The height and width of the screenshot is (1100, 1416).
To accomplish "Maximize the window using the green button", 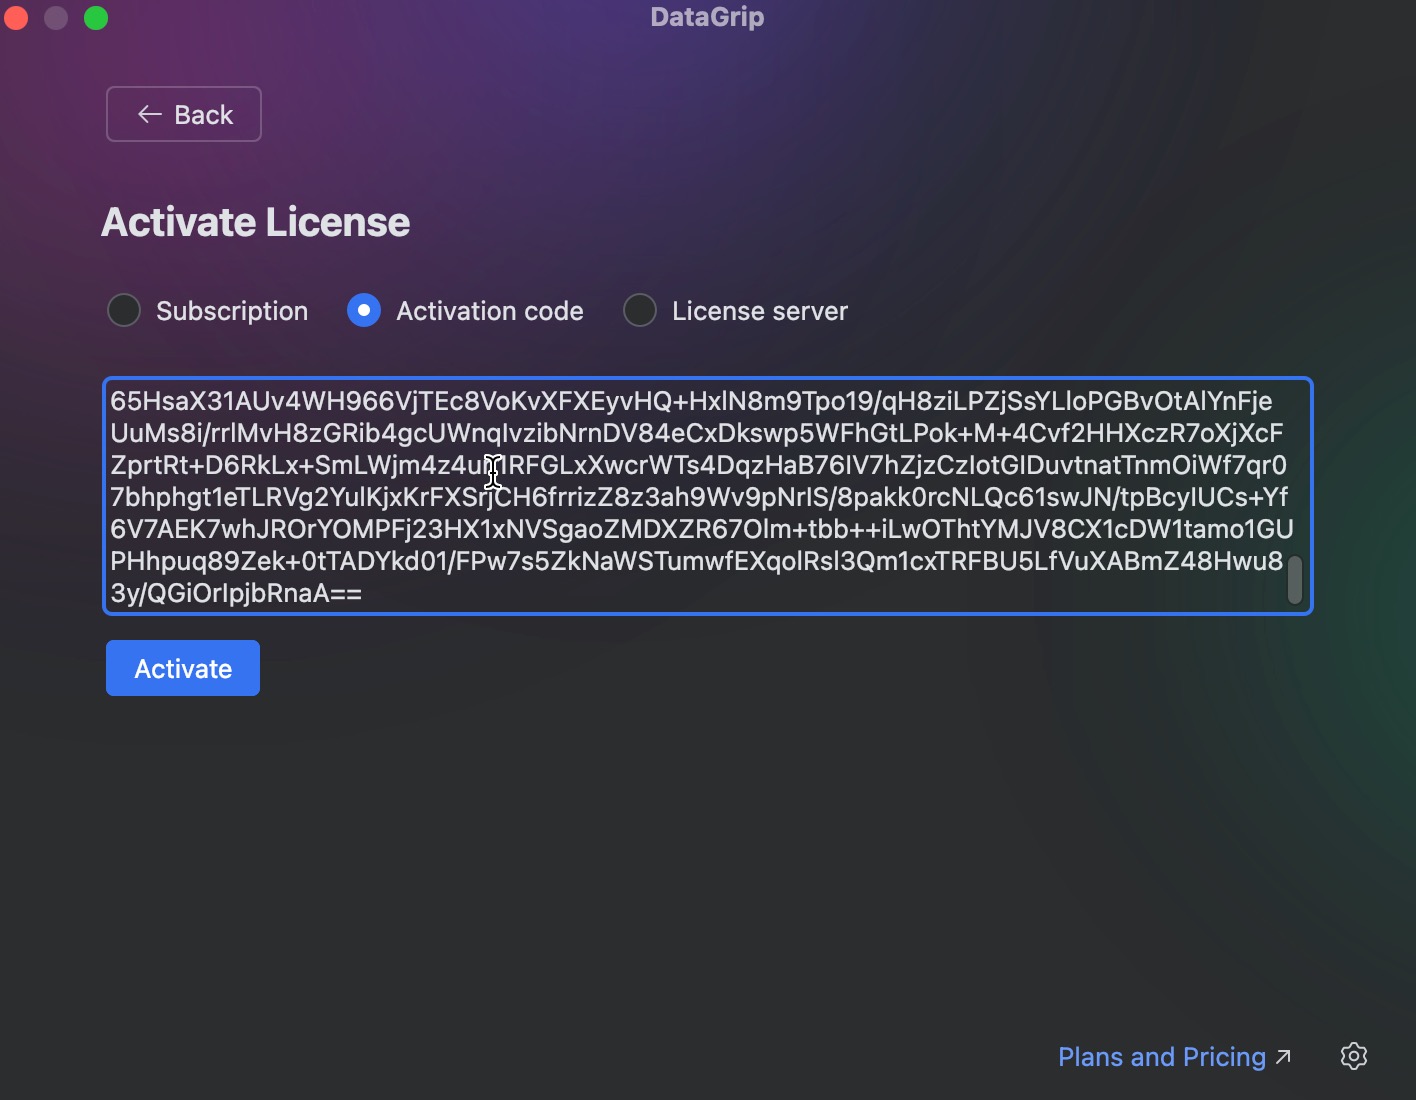I will coord(96,17).
